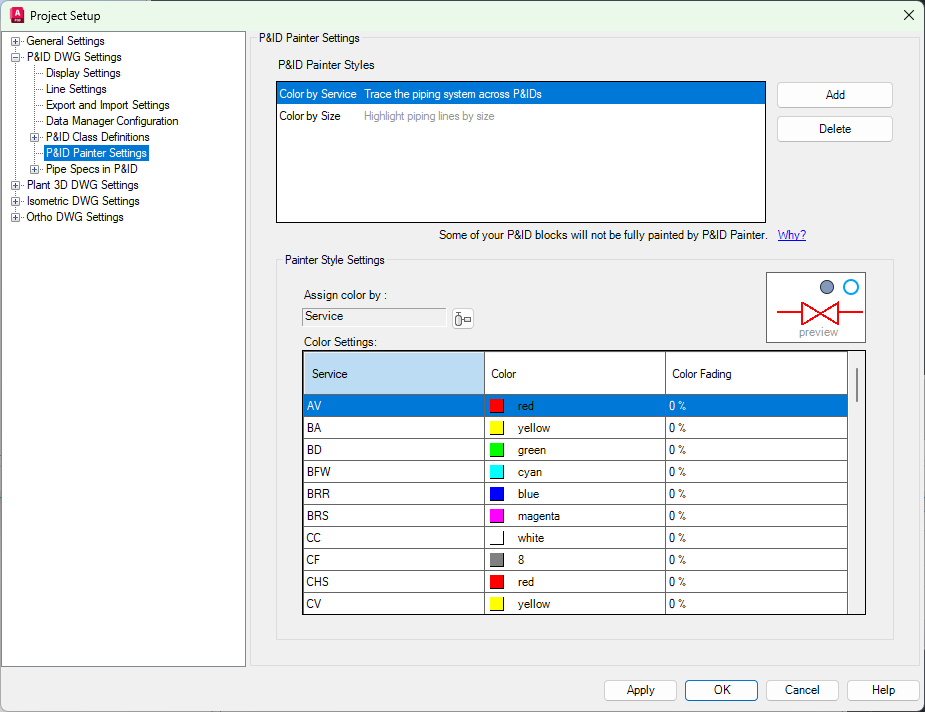Click the Color column header
Image resolution: width=925 pixels, height=712 pixels.
click(x=575, y=374)
